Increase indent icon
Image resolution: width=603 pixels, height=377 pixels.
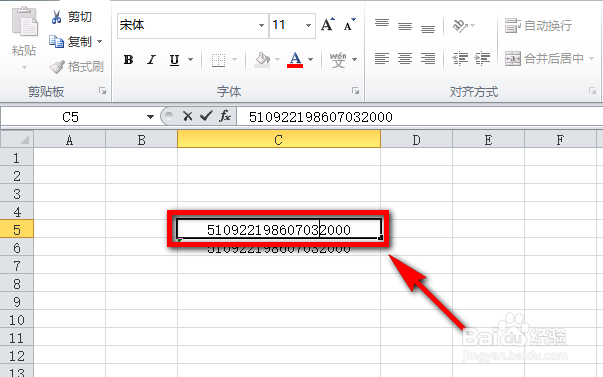pos(482,58)
